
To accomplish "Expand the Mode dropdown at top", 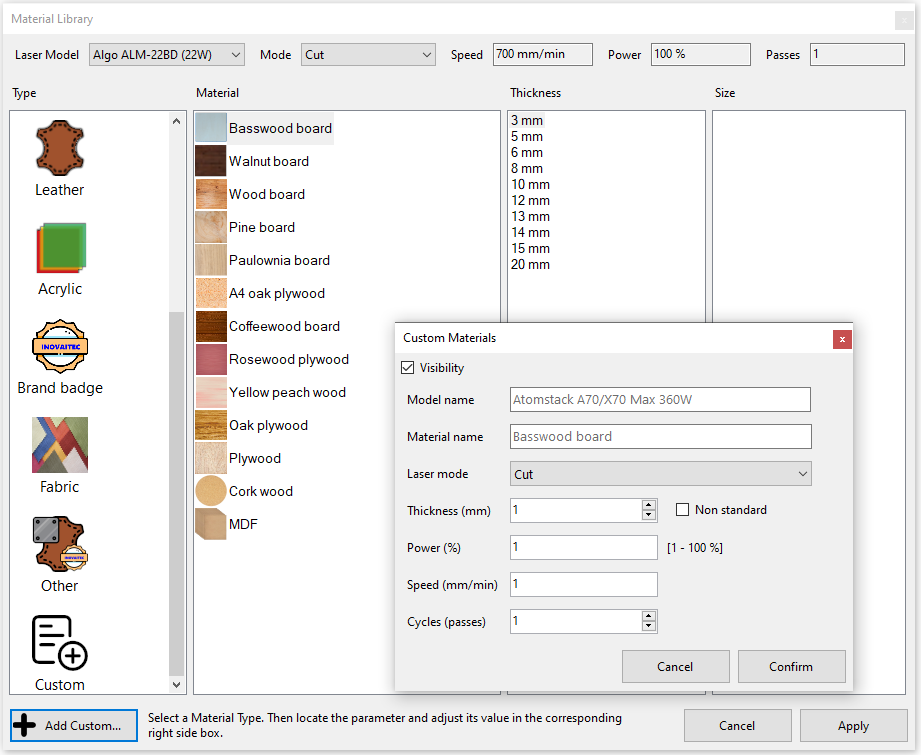I will [x=368, y=55].
